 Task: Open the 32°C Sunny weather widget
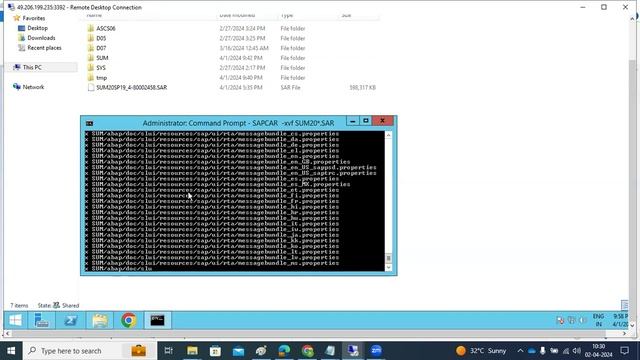(481, 351)
